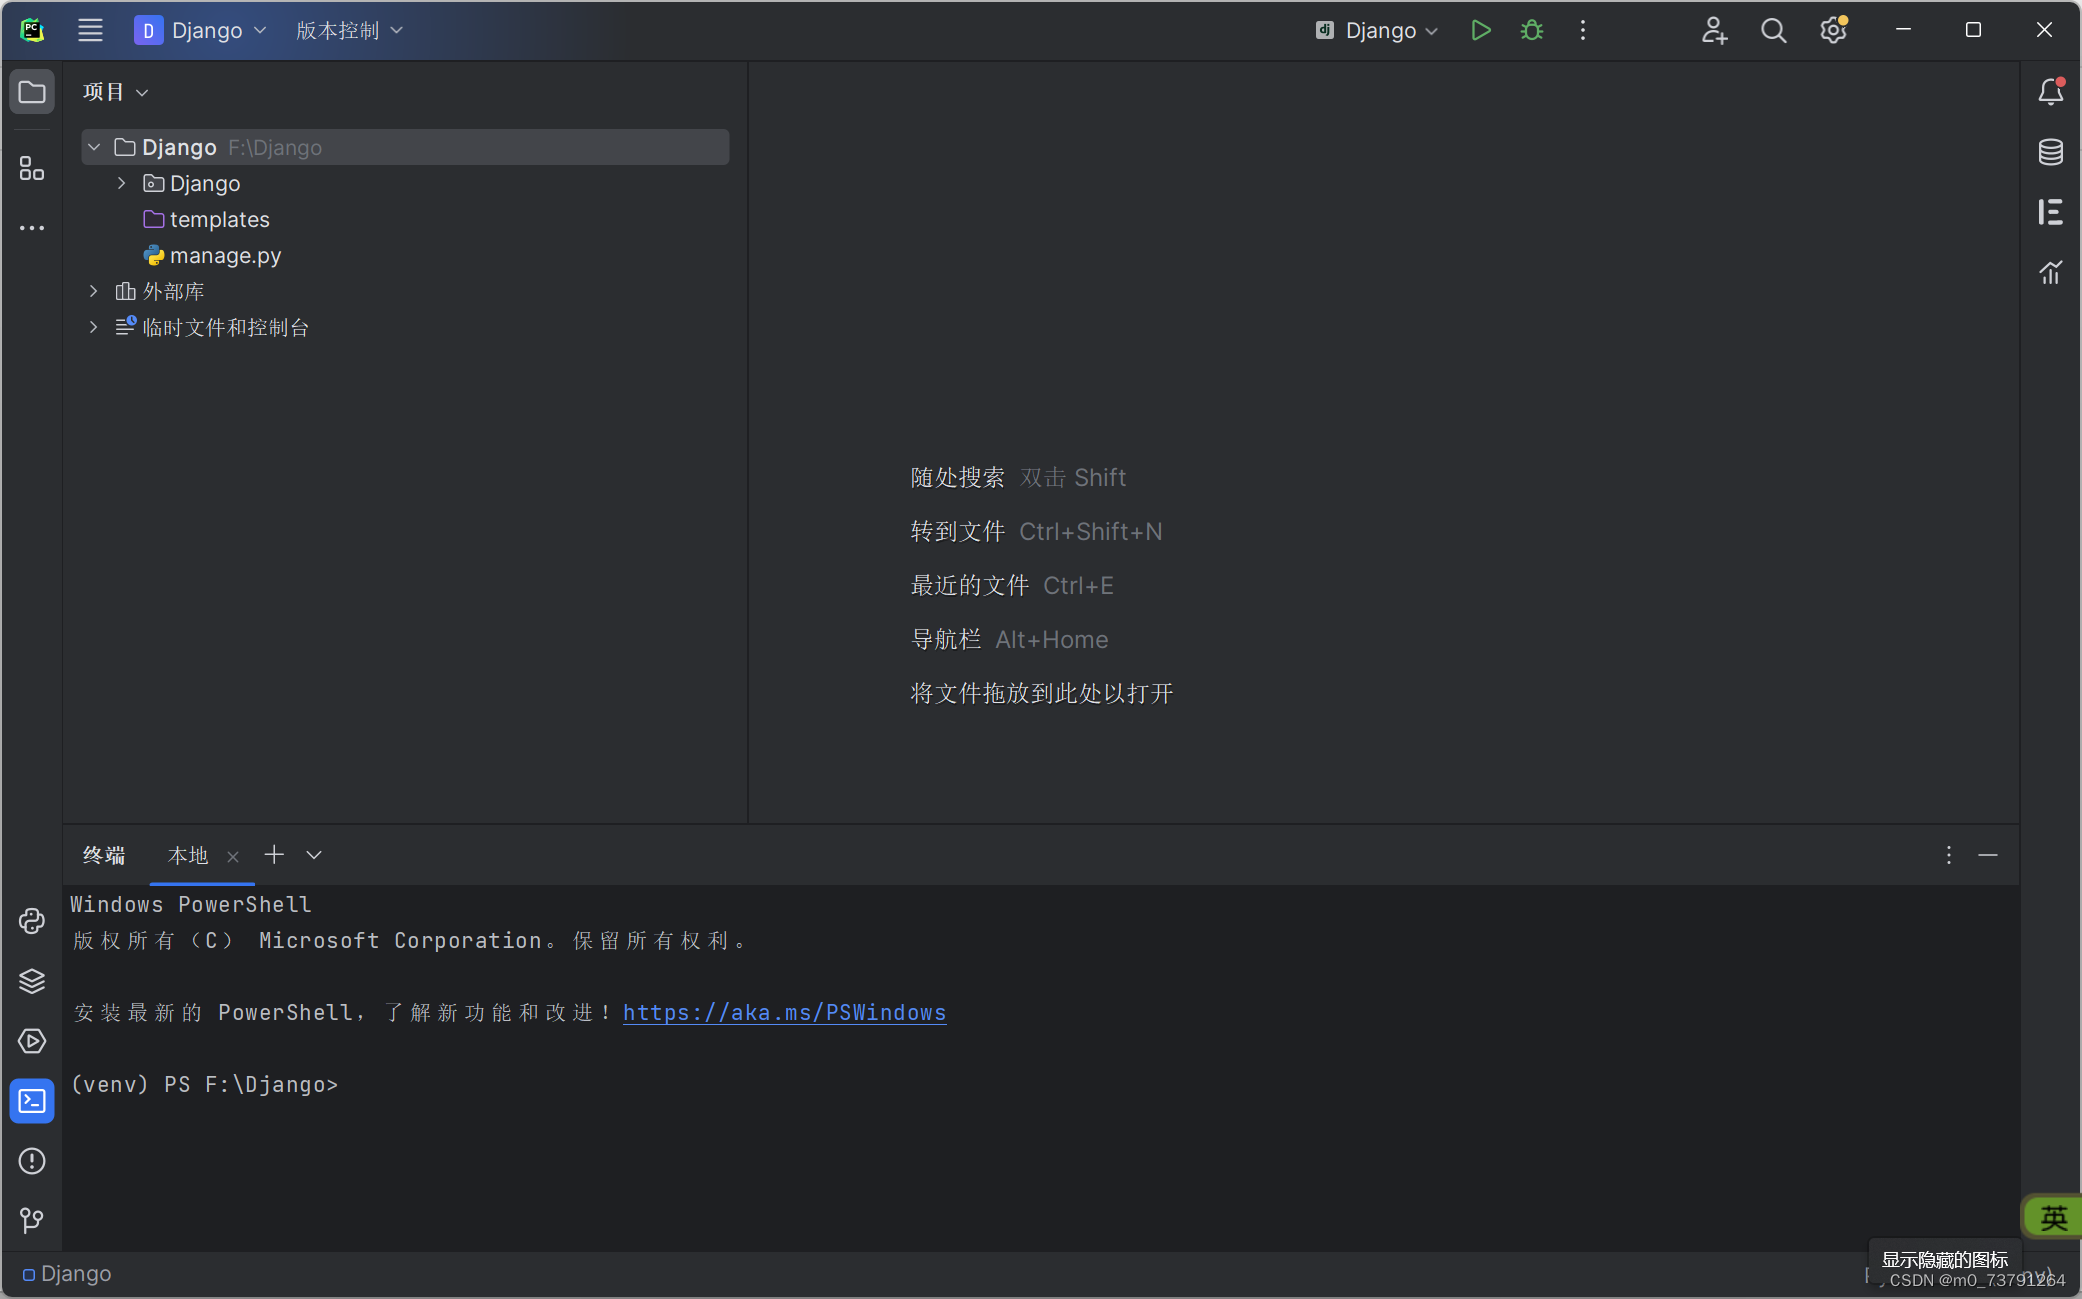Select the highlighted 终端 icon in the sidebar

click(x=31, y=1101)
